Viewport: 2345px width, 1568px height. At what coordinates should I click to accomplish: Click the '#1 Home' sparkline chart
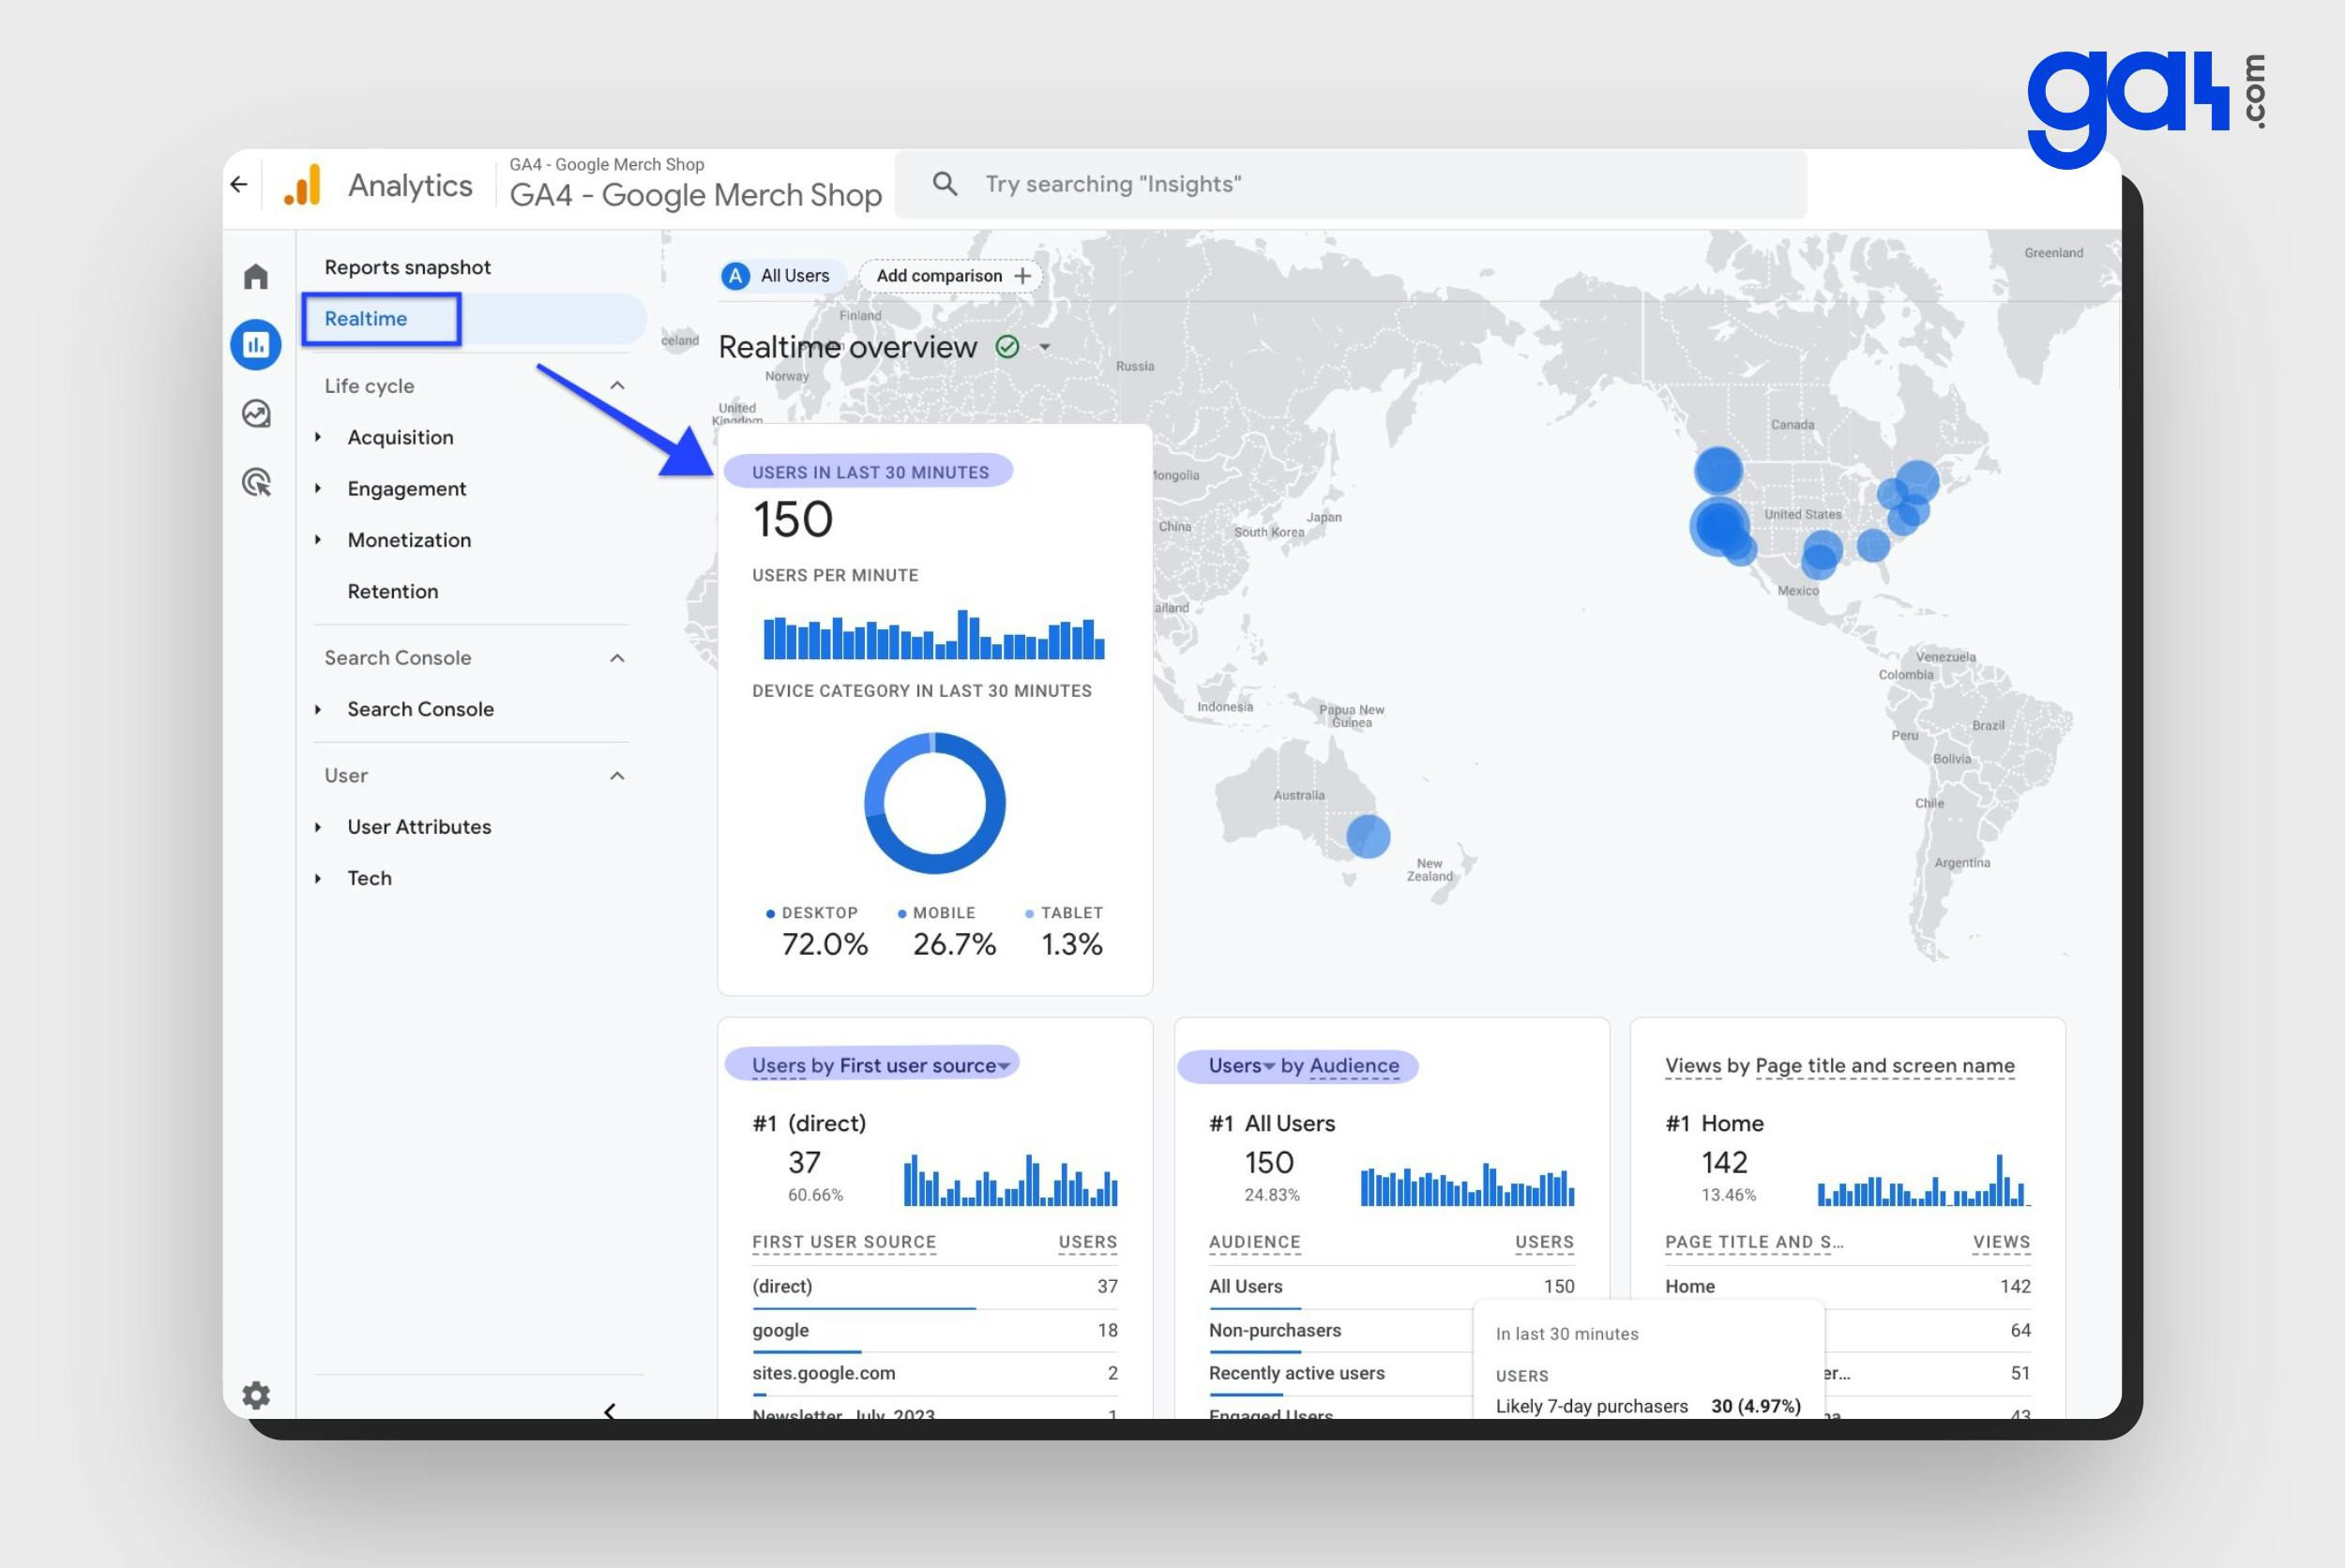tap(1924, 1180)
